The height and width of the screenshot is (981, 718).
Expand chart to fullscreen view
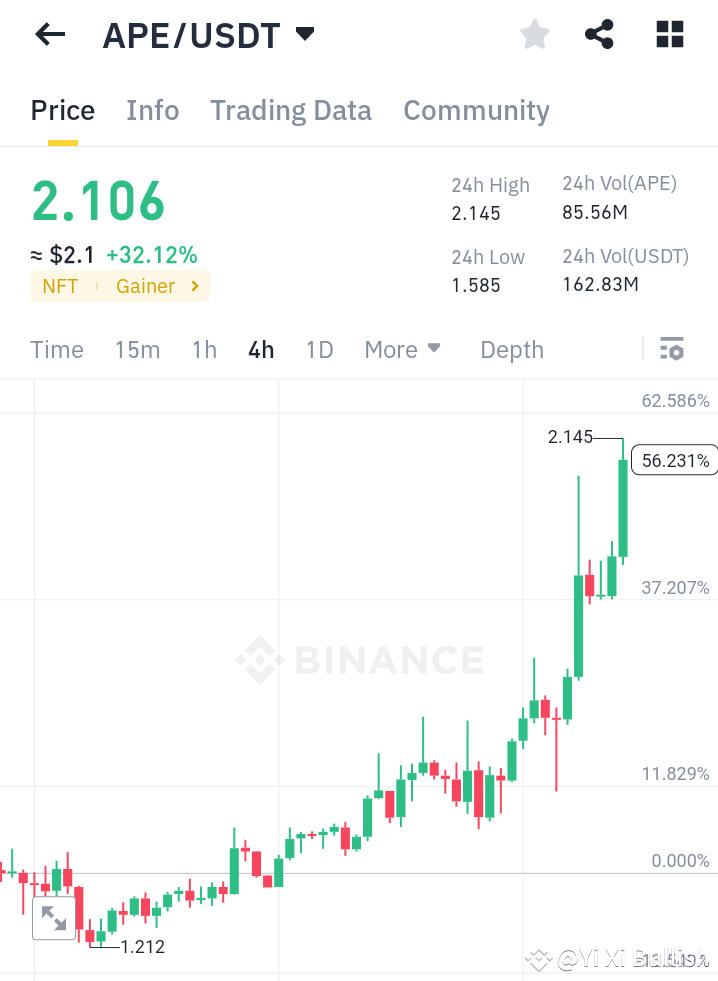coord(55,917)
